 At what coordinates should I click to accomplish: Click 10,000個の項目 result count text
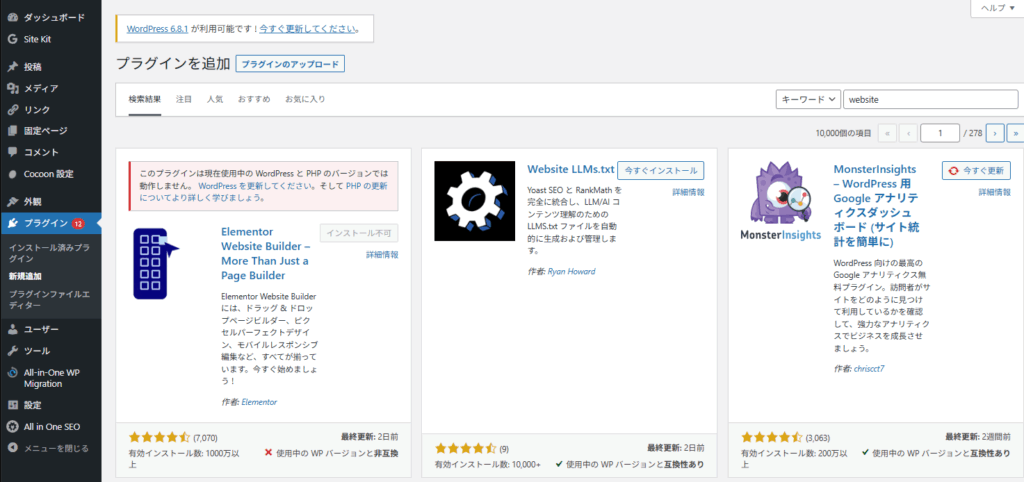pyautogui.click(x=843, y=133)
